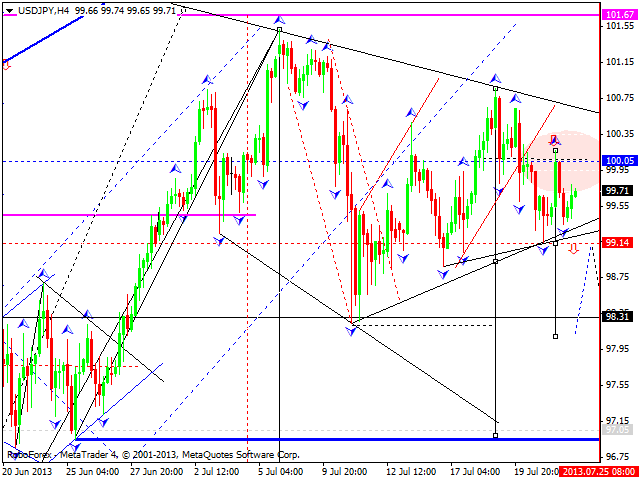This screenshot has height=480, width=640.
Task: Click the red arrow icon at left edge
Action: 7,65
